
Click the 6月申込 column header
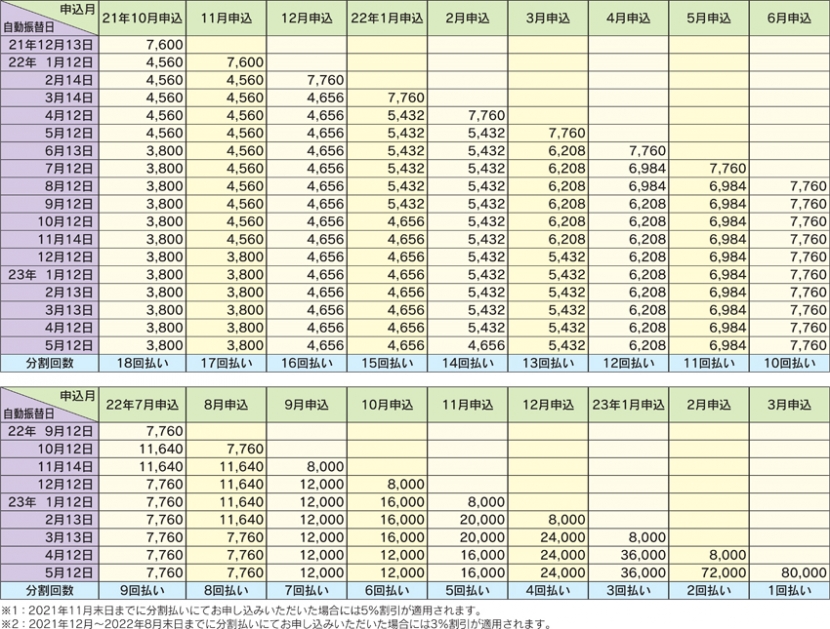pos(789,19)
